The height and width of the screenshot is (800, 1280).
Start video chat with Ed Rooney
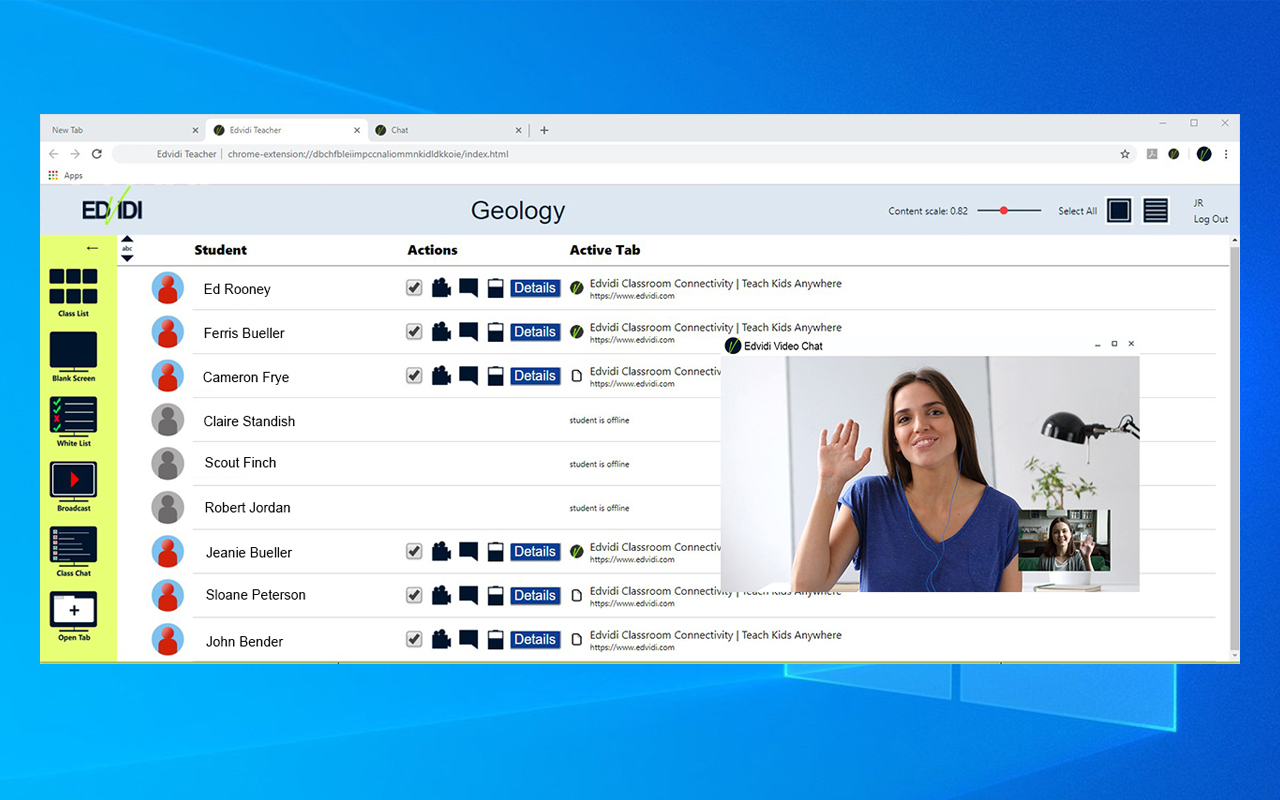441,288
